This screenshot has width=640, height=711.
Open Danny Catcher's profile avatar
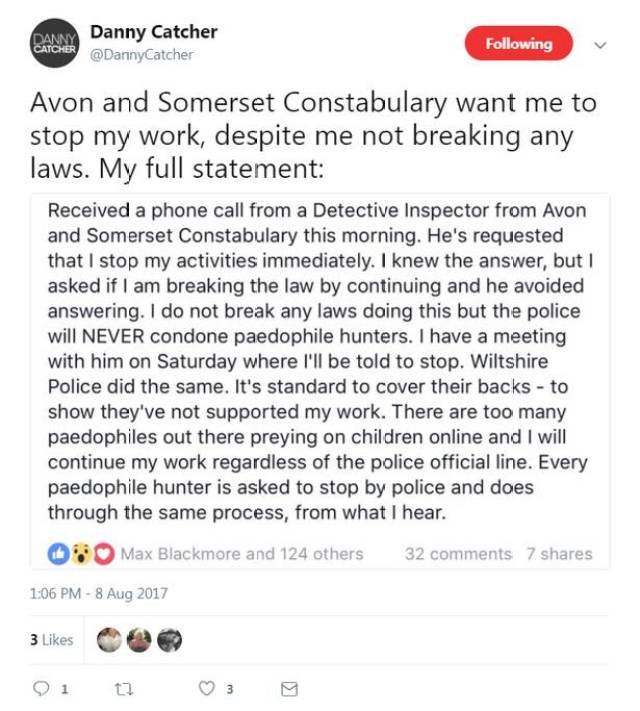[x=54, y=44]
